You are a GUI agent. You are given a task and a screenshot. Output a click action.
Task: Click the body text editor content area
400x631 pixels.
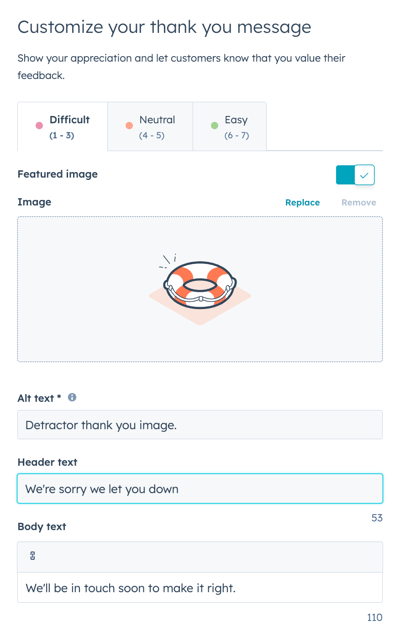(x=200, y=588)
